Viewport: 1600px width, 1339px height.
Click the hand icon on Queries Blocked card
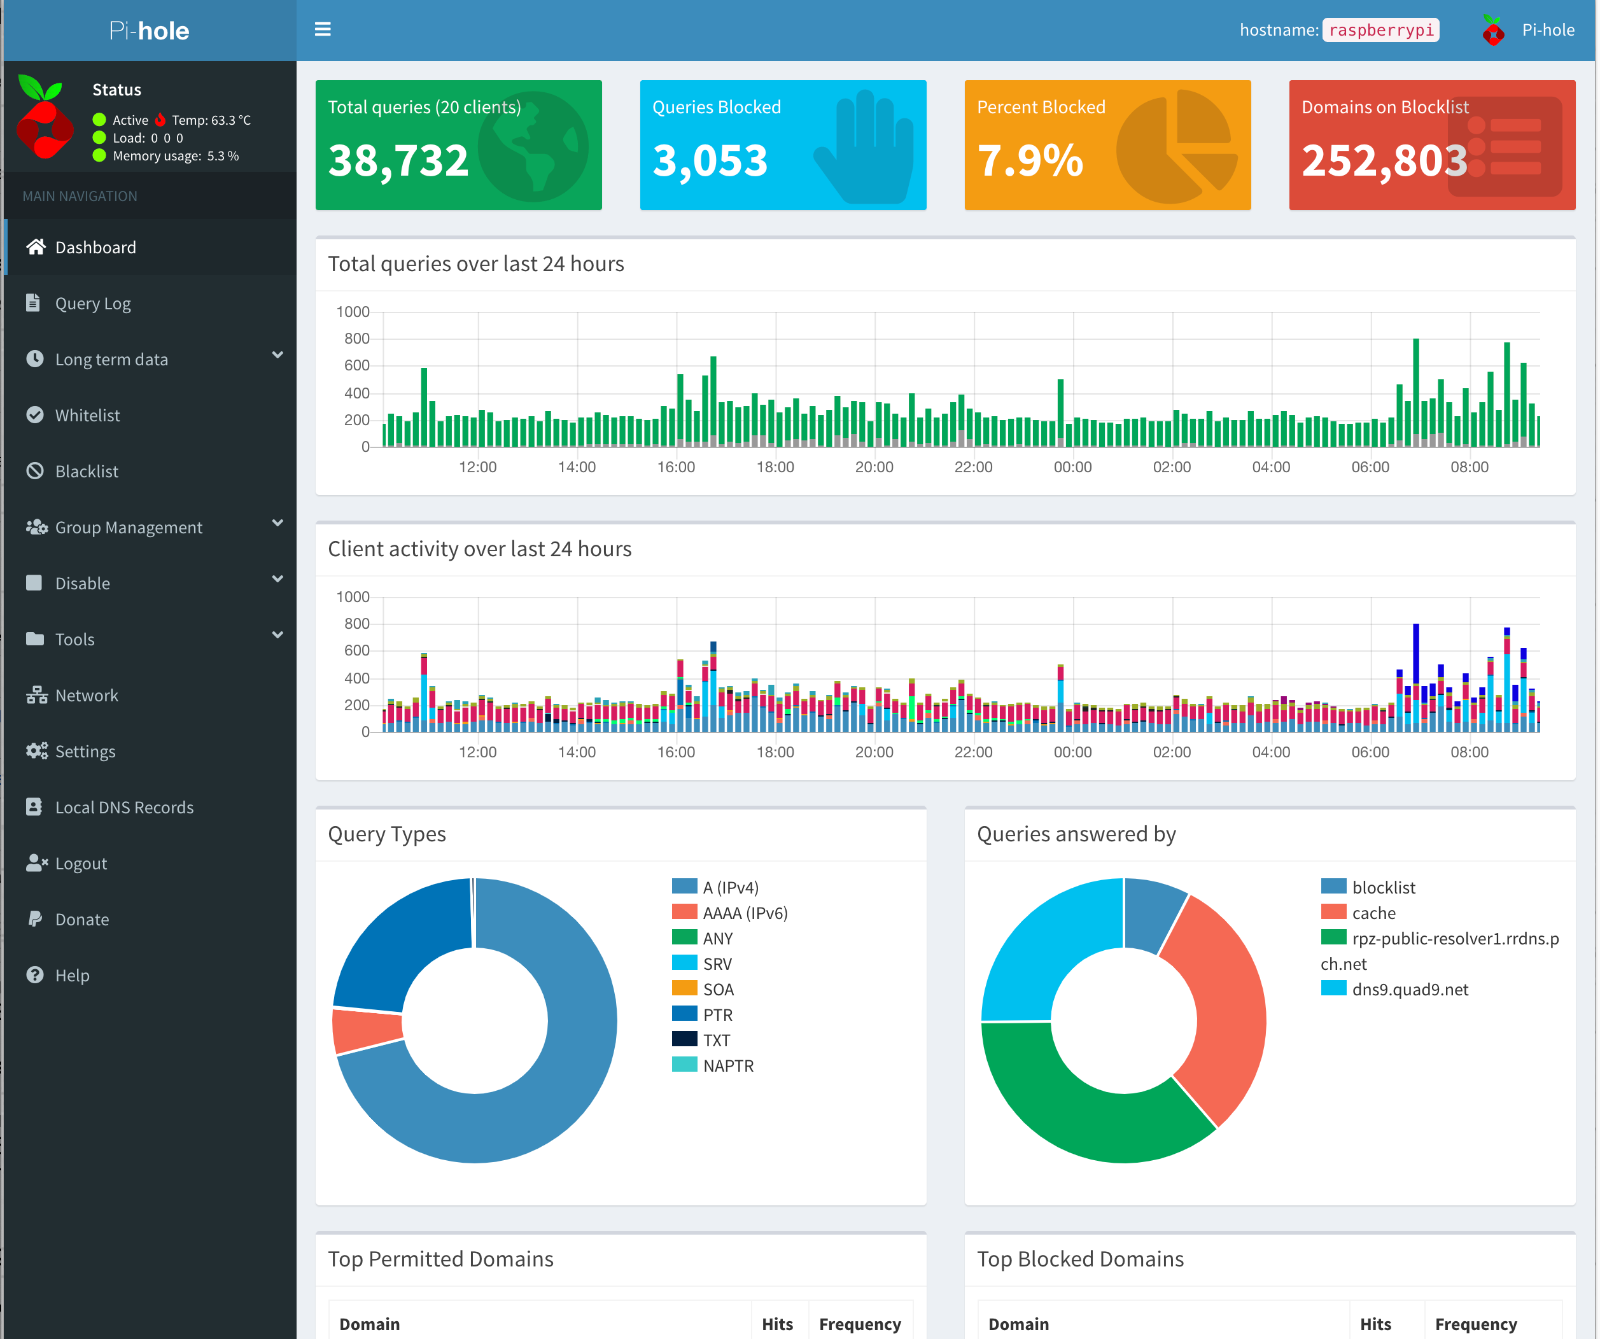pyautogui.click(x=864, y=146)
